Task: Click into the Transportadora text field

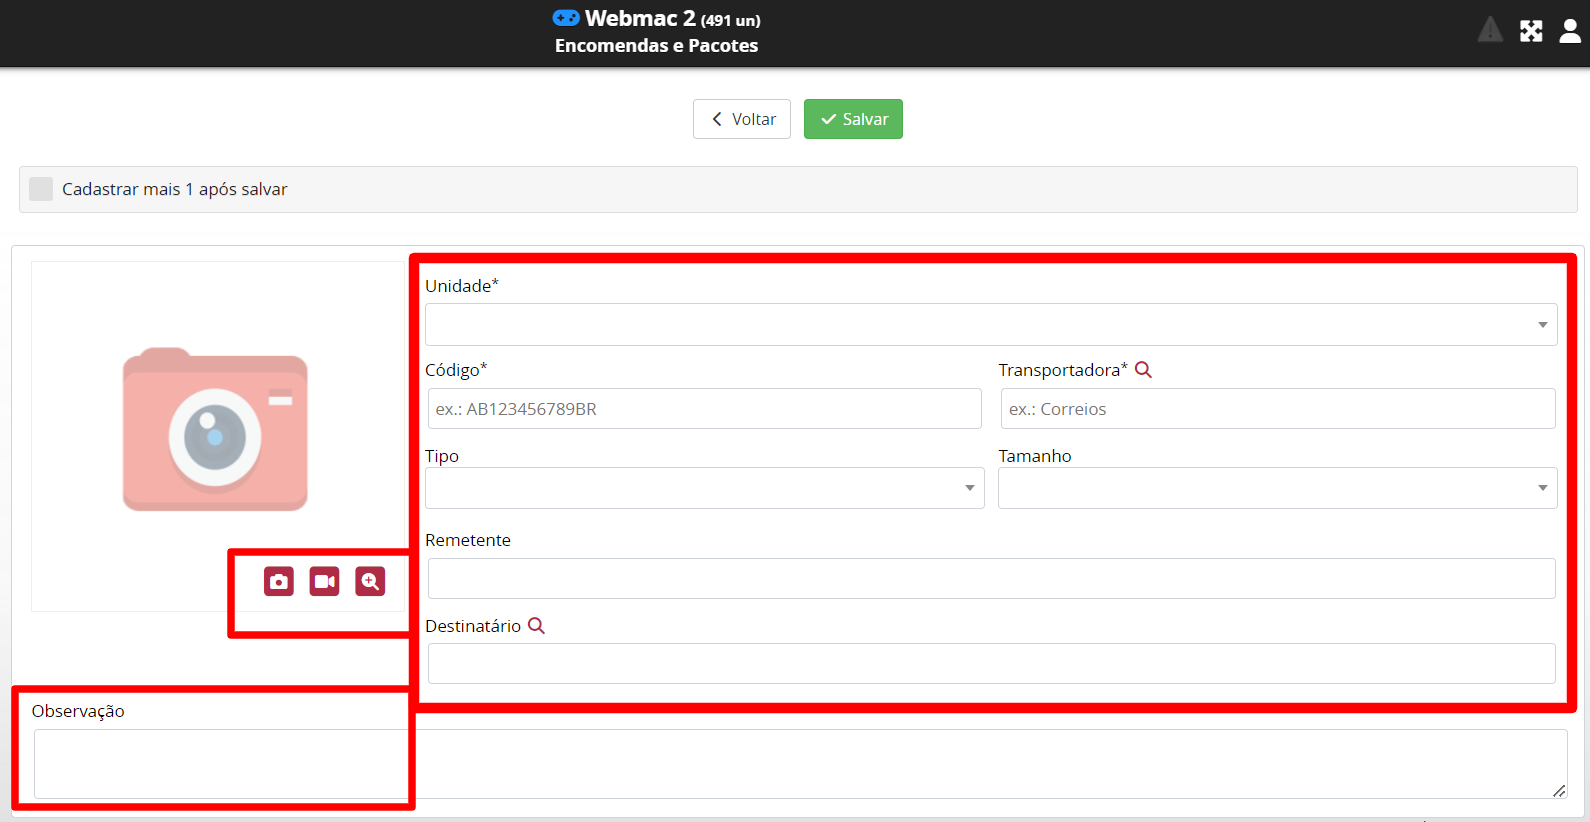Action: [1277, 409]
